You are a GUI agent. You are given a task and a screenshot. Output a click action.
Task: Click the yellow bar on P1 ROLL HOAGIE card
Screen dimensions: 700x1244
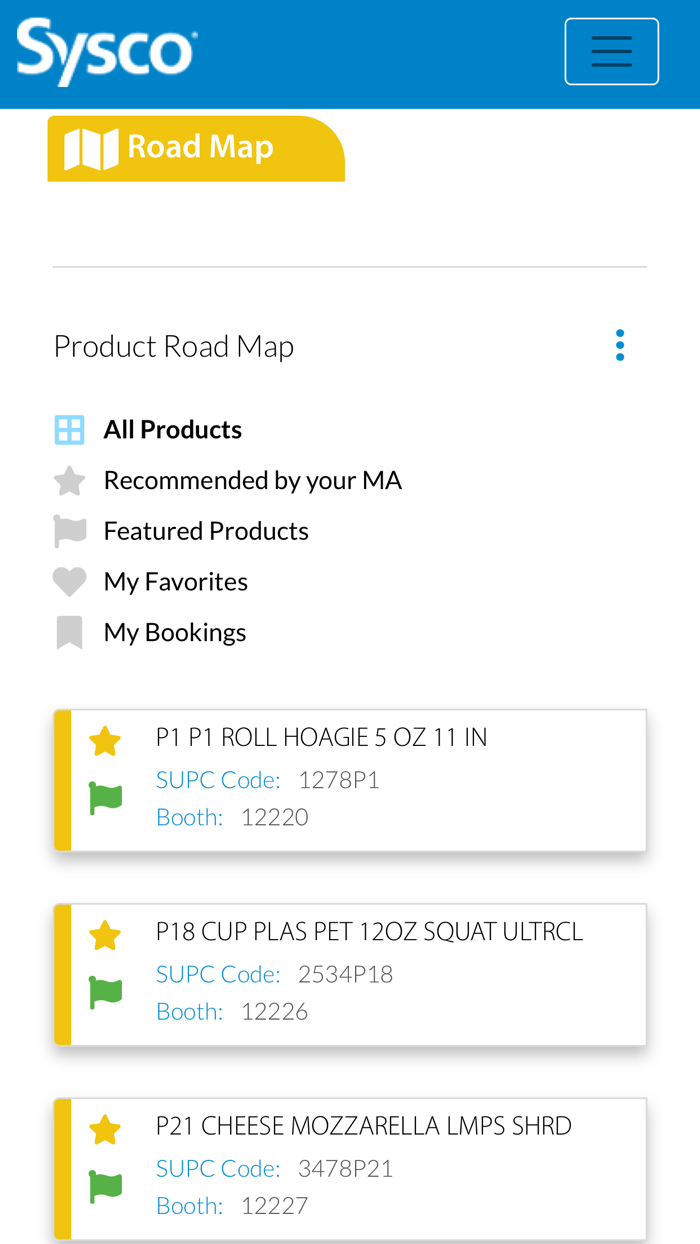coord(61,778)
